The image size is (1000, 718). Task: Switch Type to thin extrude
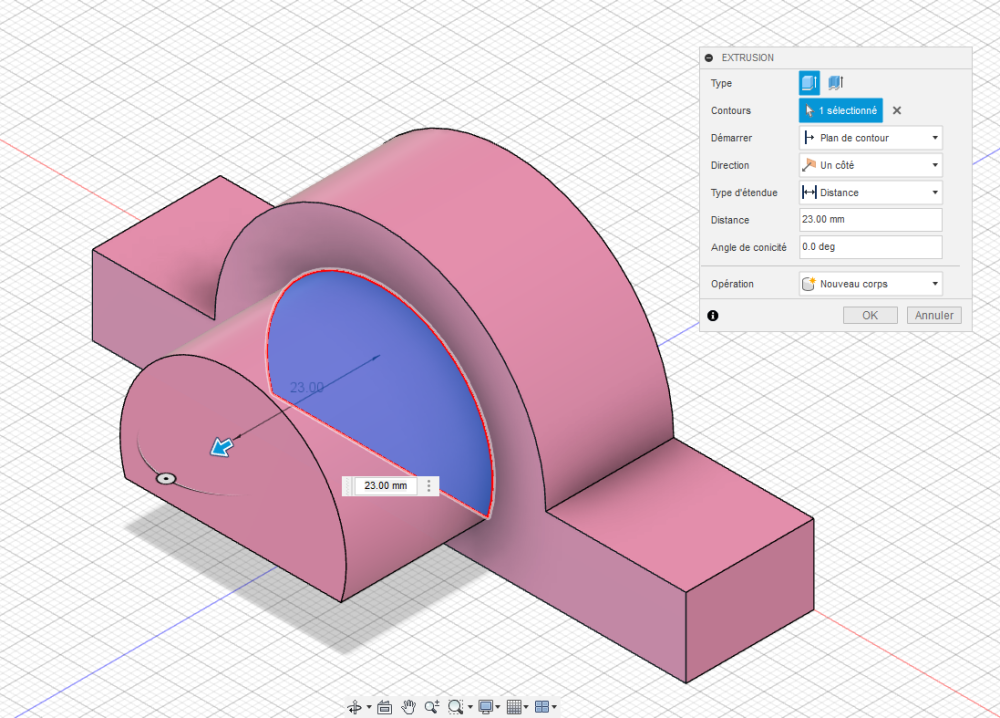pos(835,84)
